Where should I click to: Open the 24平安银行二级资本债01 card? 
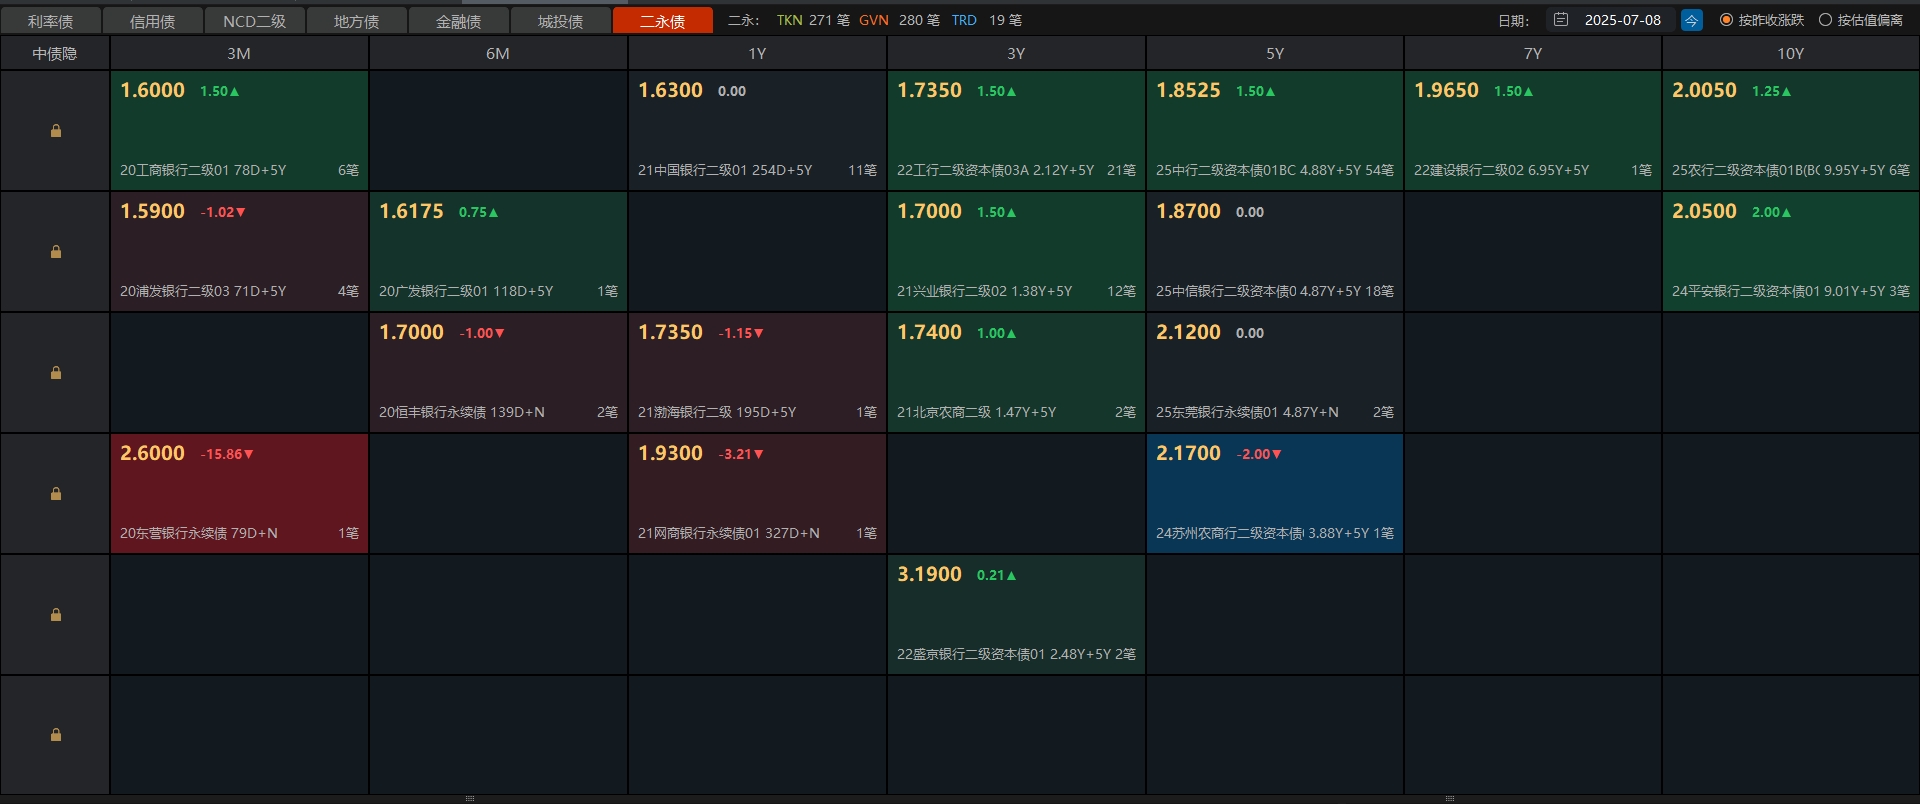1791,252
